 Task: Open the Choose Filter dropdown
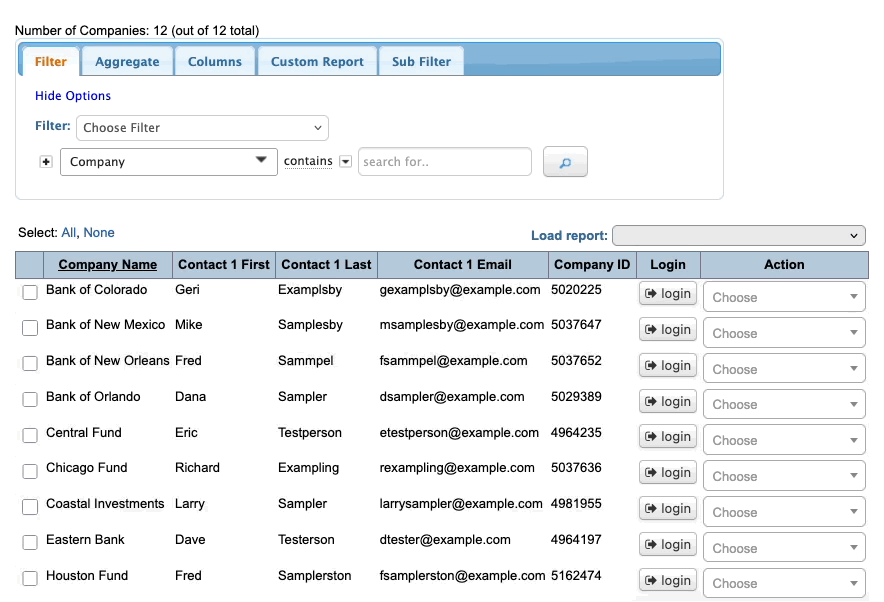coord(202,128)
